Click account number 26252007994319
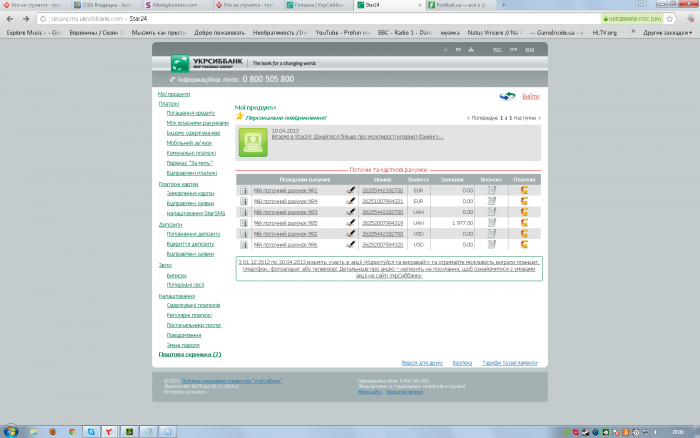The image size is (700, 438). pyautogui.click(x=383, y=223)
